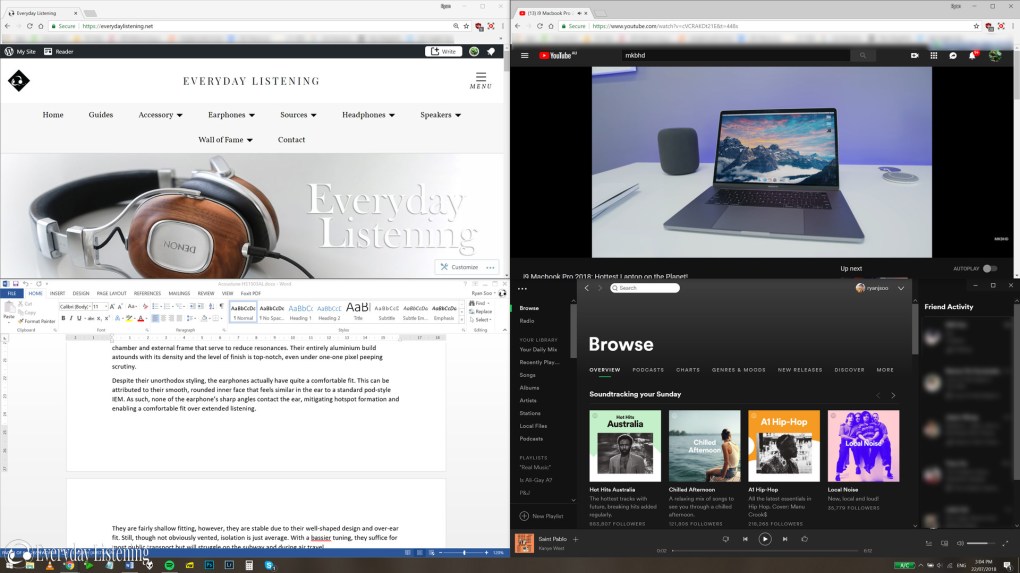
Task: Open Word PAGE LAYOUT ribbon tab
Action: point(111,293)
